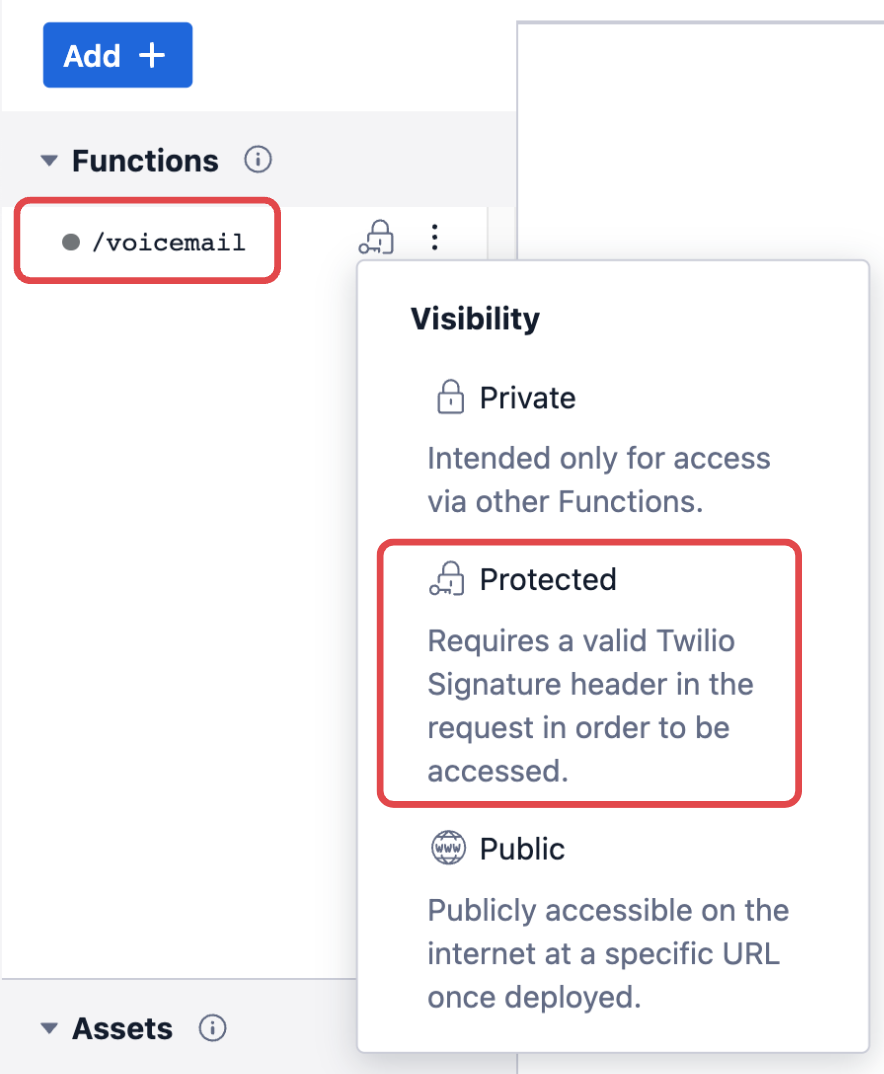Viewport: 884px width, 1074px height.
Task: Click the info icon beside Assets
Action: pyautogui.click(x=212, y=1028)
